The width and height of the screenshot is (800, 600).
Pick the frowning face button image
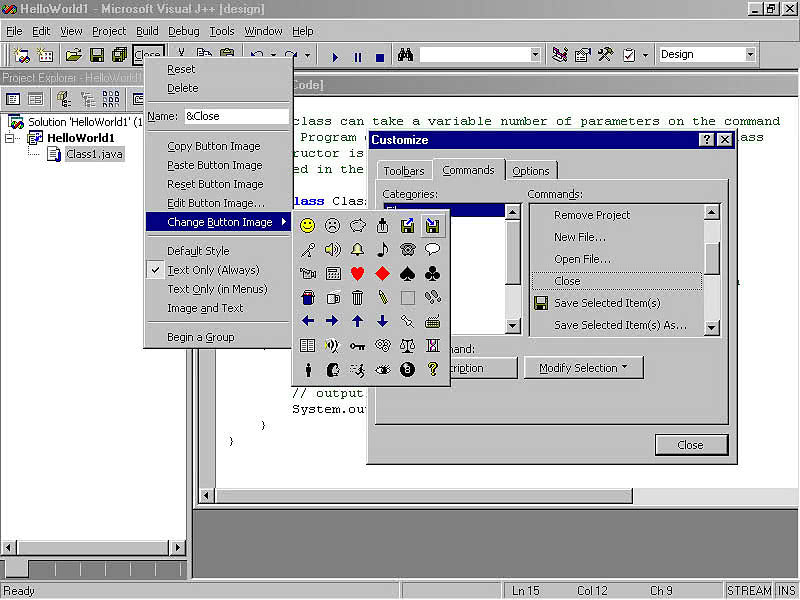[332, 226]
